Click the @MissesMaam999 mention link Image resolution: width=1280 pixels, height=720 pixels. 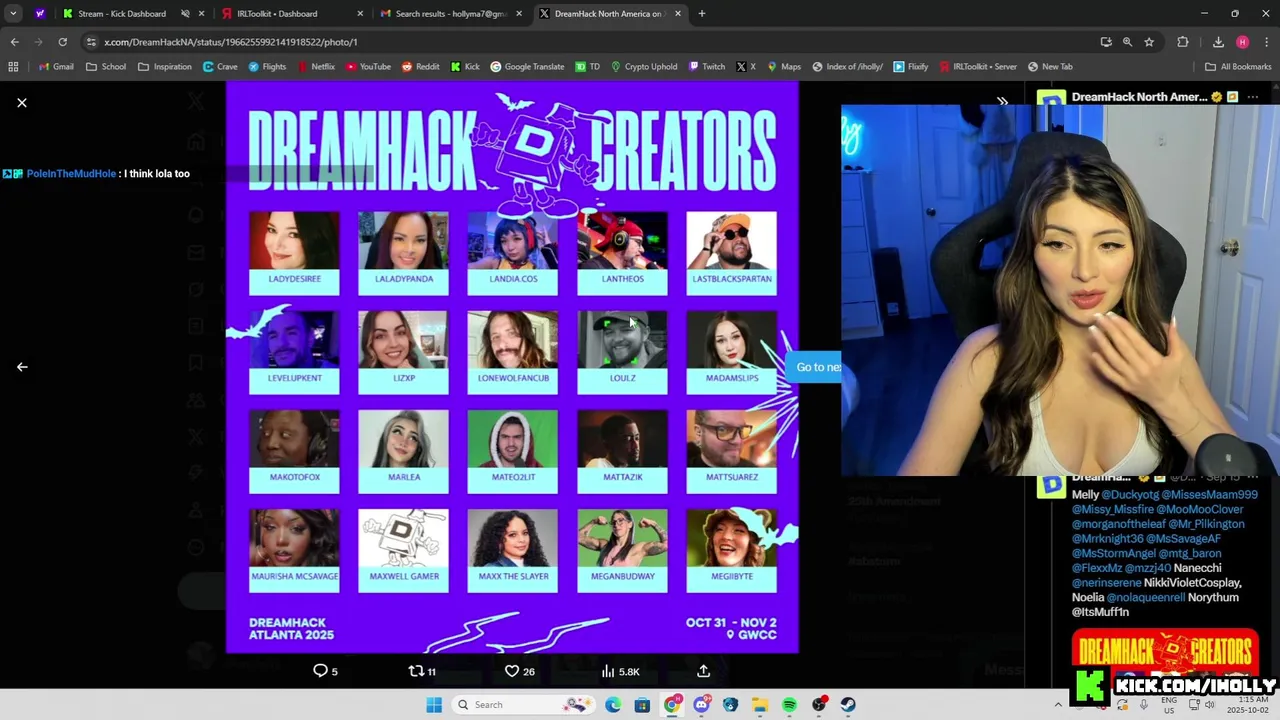[1210, 495]
